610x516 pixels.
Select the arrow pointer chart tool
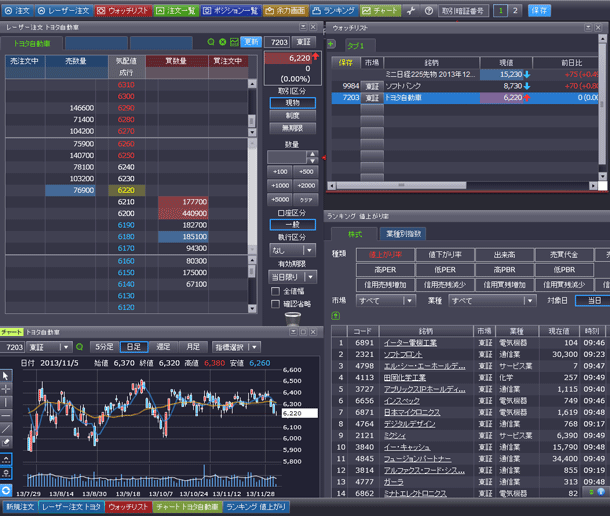point(6,376)
